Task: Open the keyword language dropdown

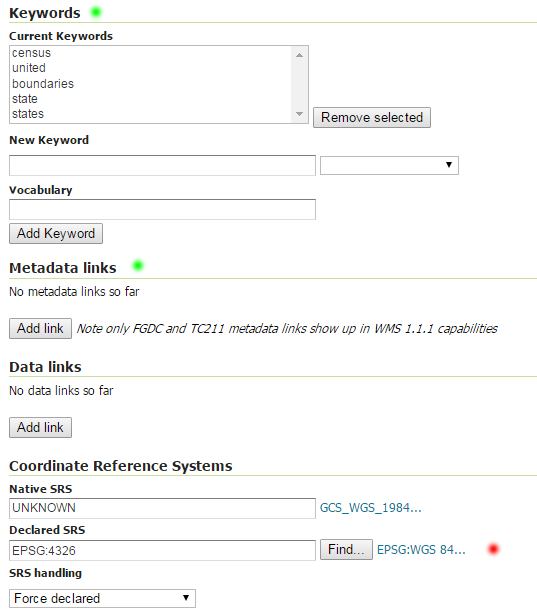Action: [x=389, y=165]
